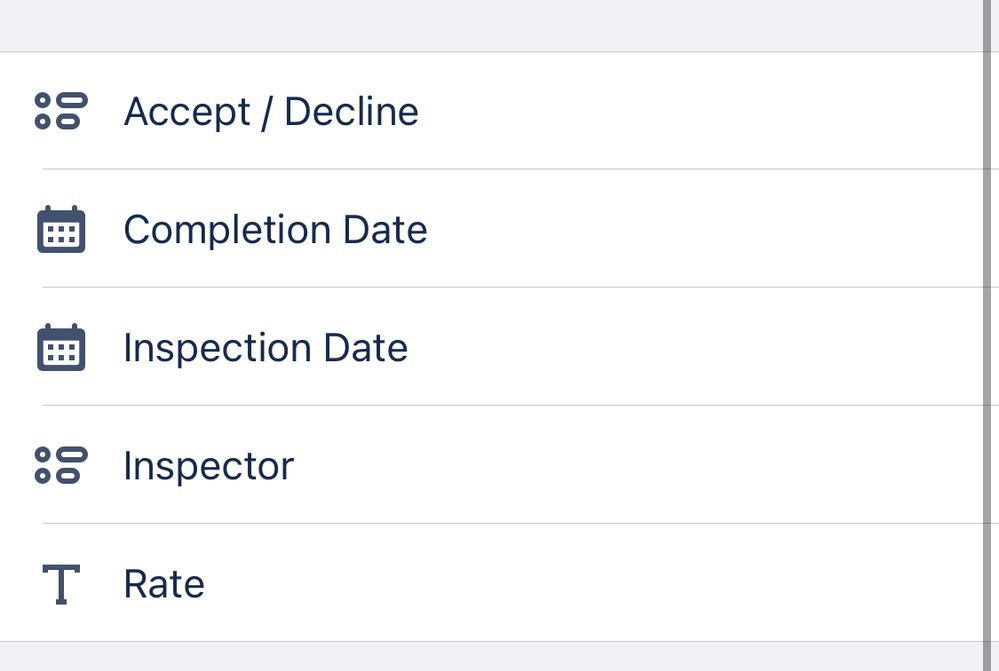Click the blank row area right of 'Rate'
The height and width of the screenshot is (671, 999).
coord(600,584)
